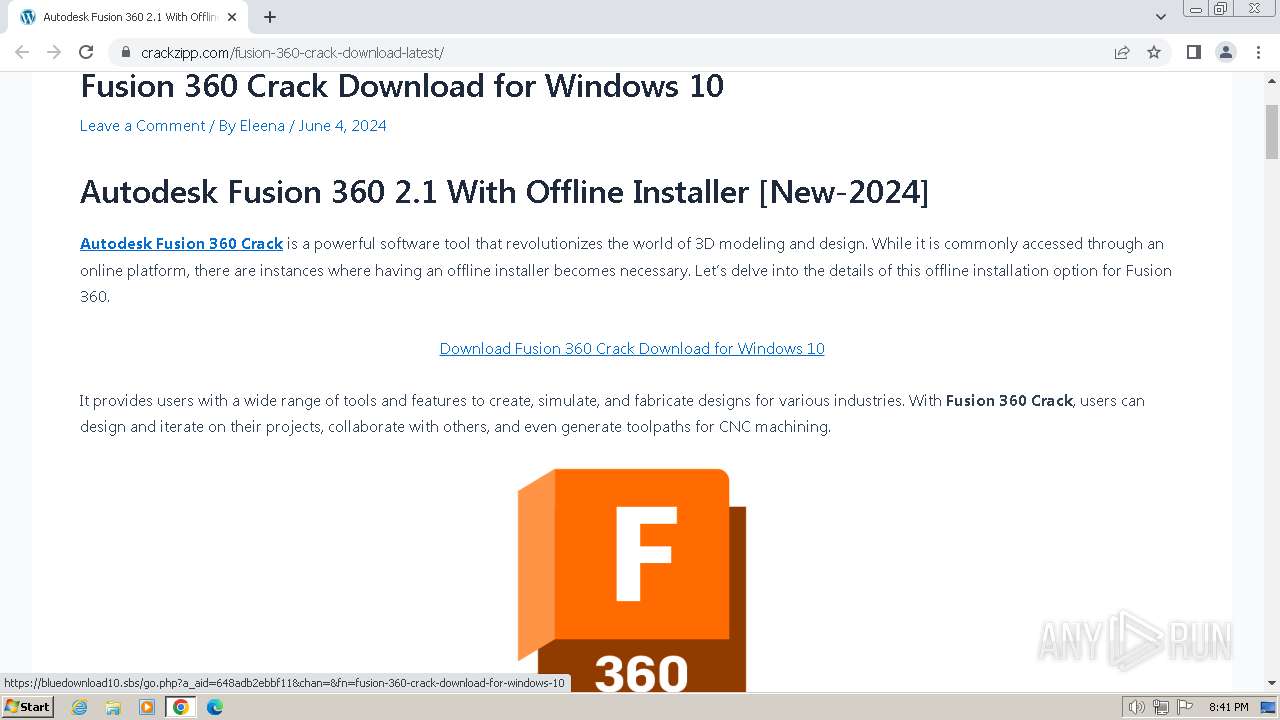
Task: Open File Explorer from taskbar
Action: [x=113, y=707]
